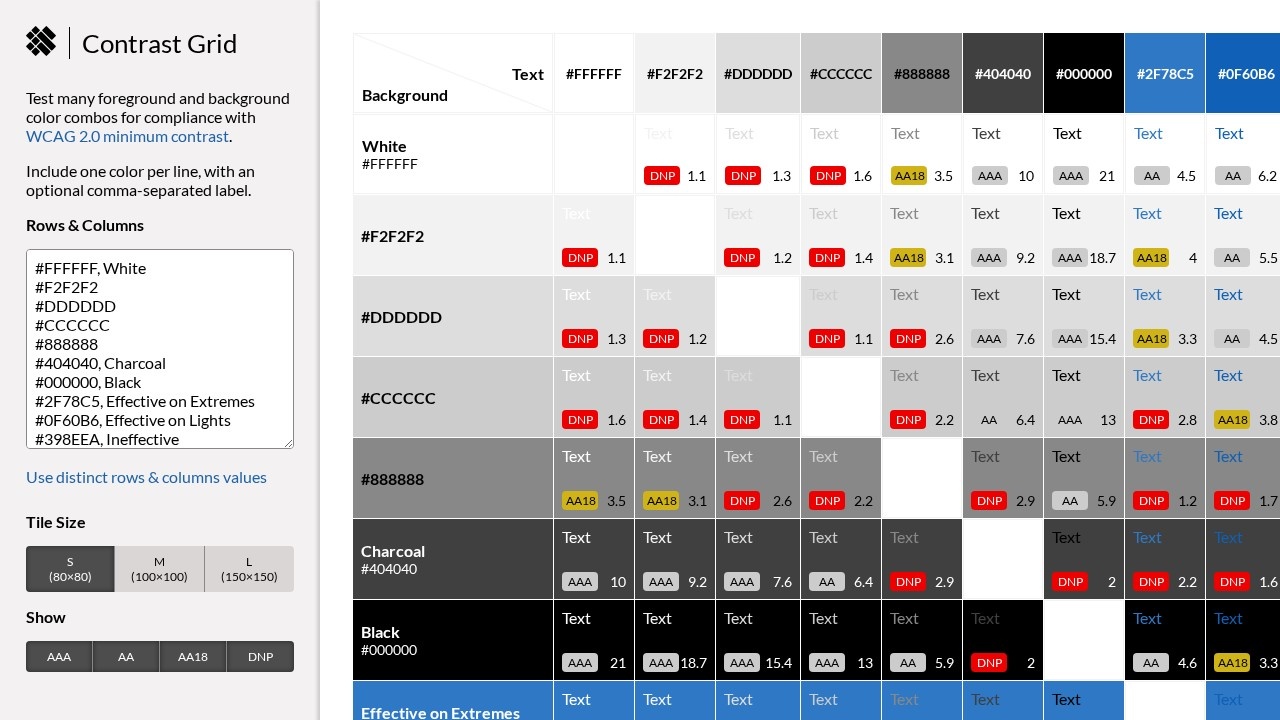
Task: Click the White #FFFFFF row header
Action: click(x=453, y=154)
